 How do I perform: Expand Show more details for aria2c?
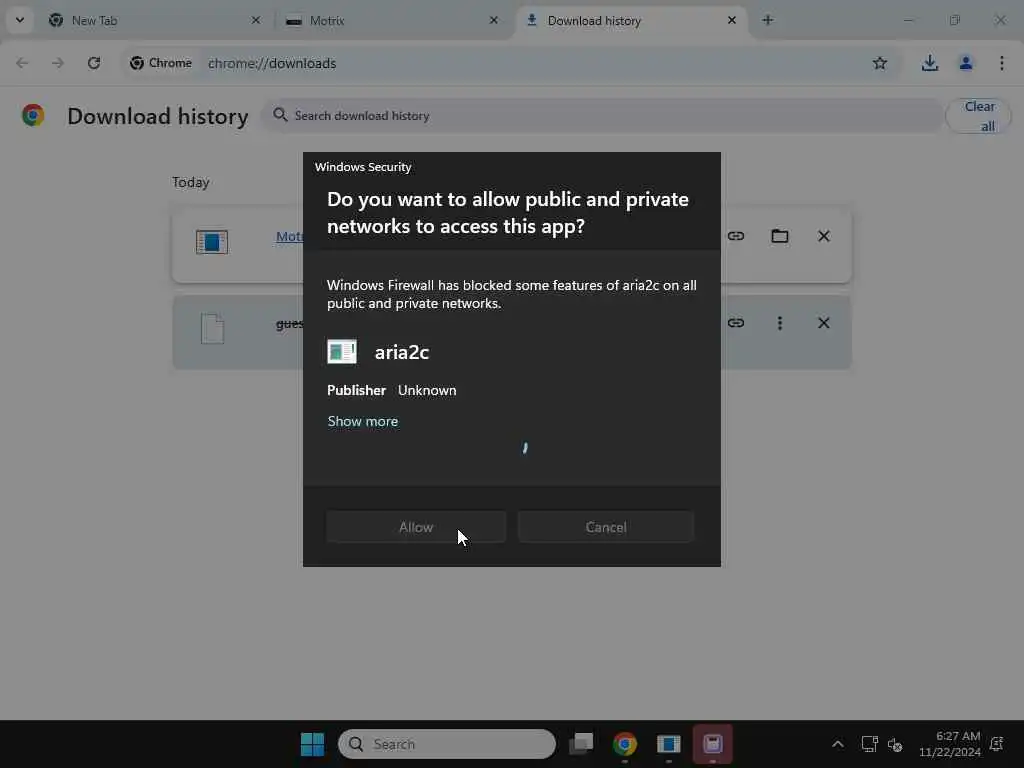tap(362, 421)
